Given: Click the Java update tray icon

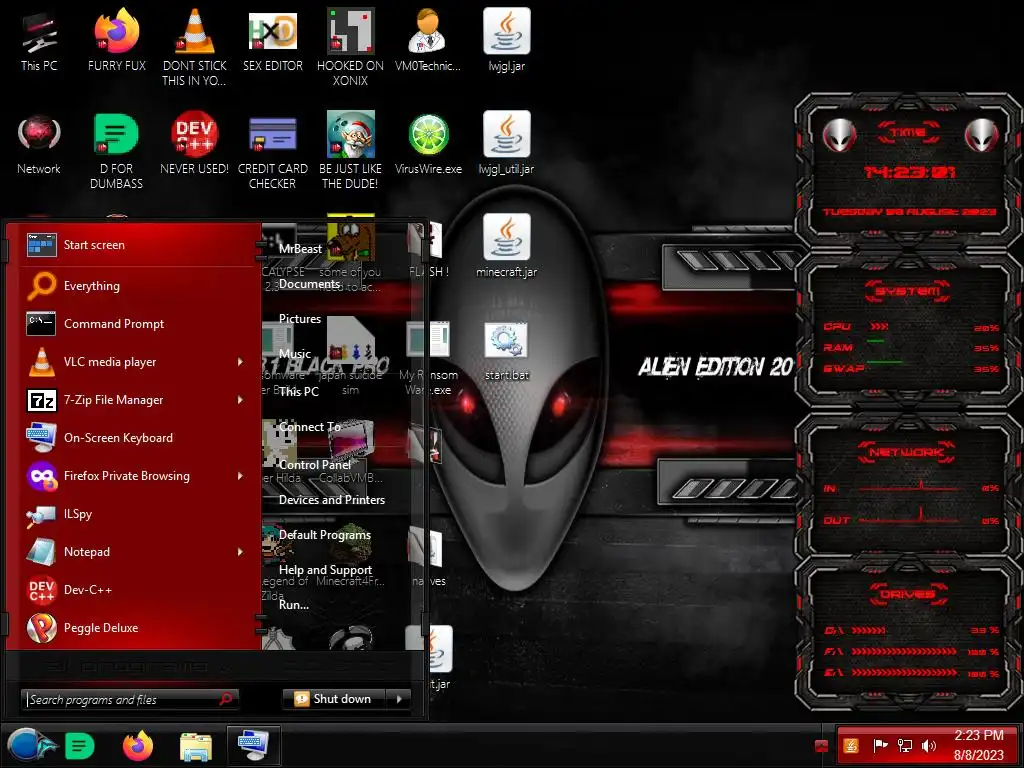Looking at the screenshot, I should [x=851, y=746].
